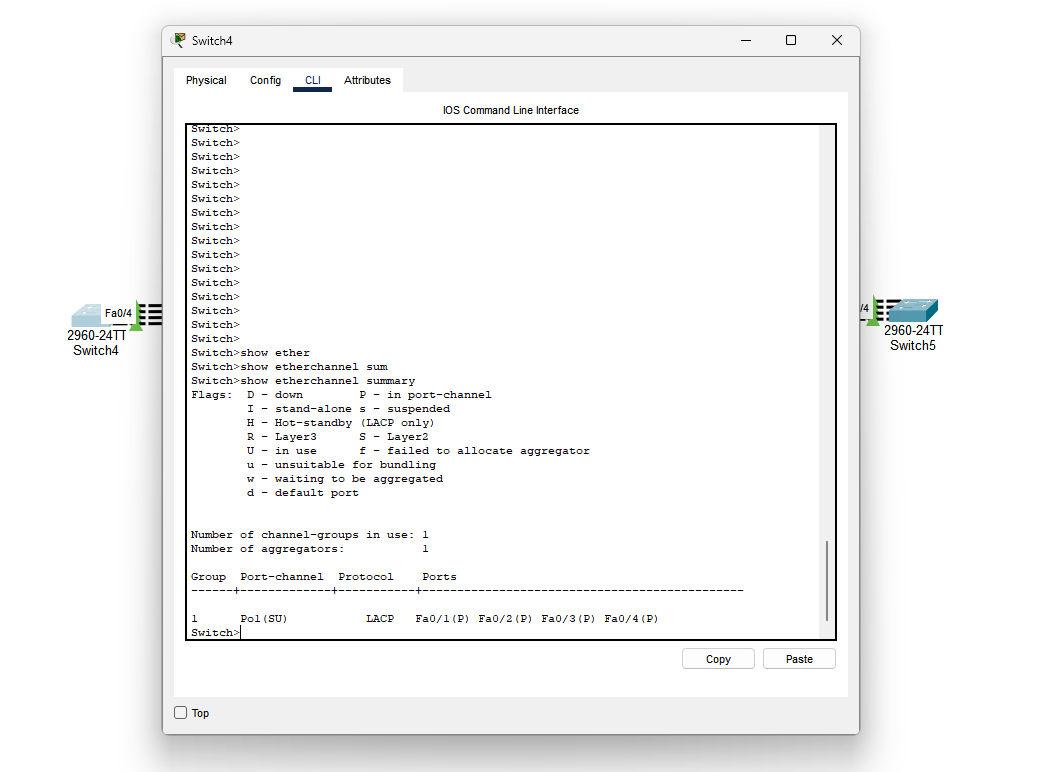Screen dimensions: 1050x772
Task: Click the 'Po1(SU)' port-channel text
Action: 264,619
